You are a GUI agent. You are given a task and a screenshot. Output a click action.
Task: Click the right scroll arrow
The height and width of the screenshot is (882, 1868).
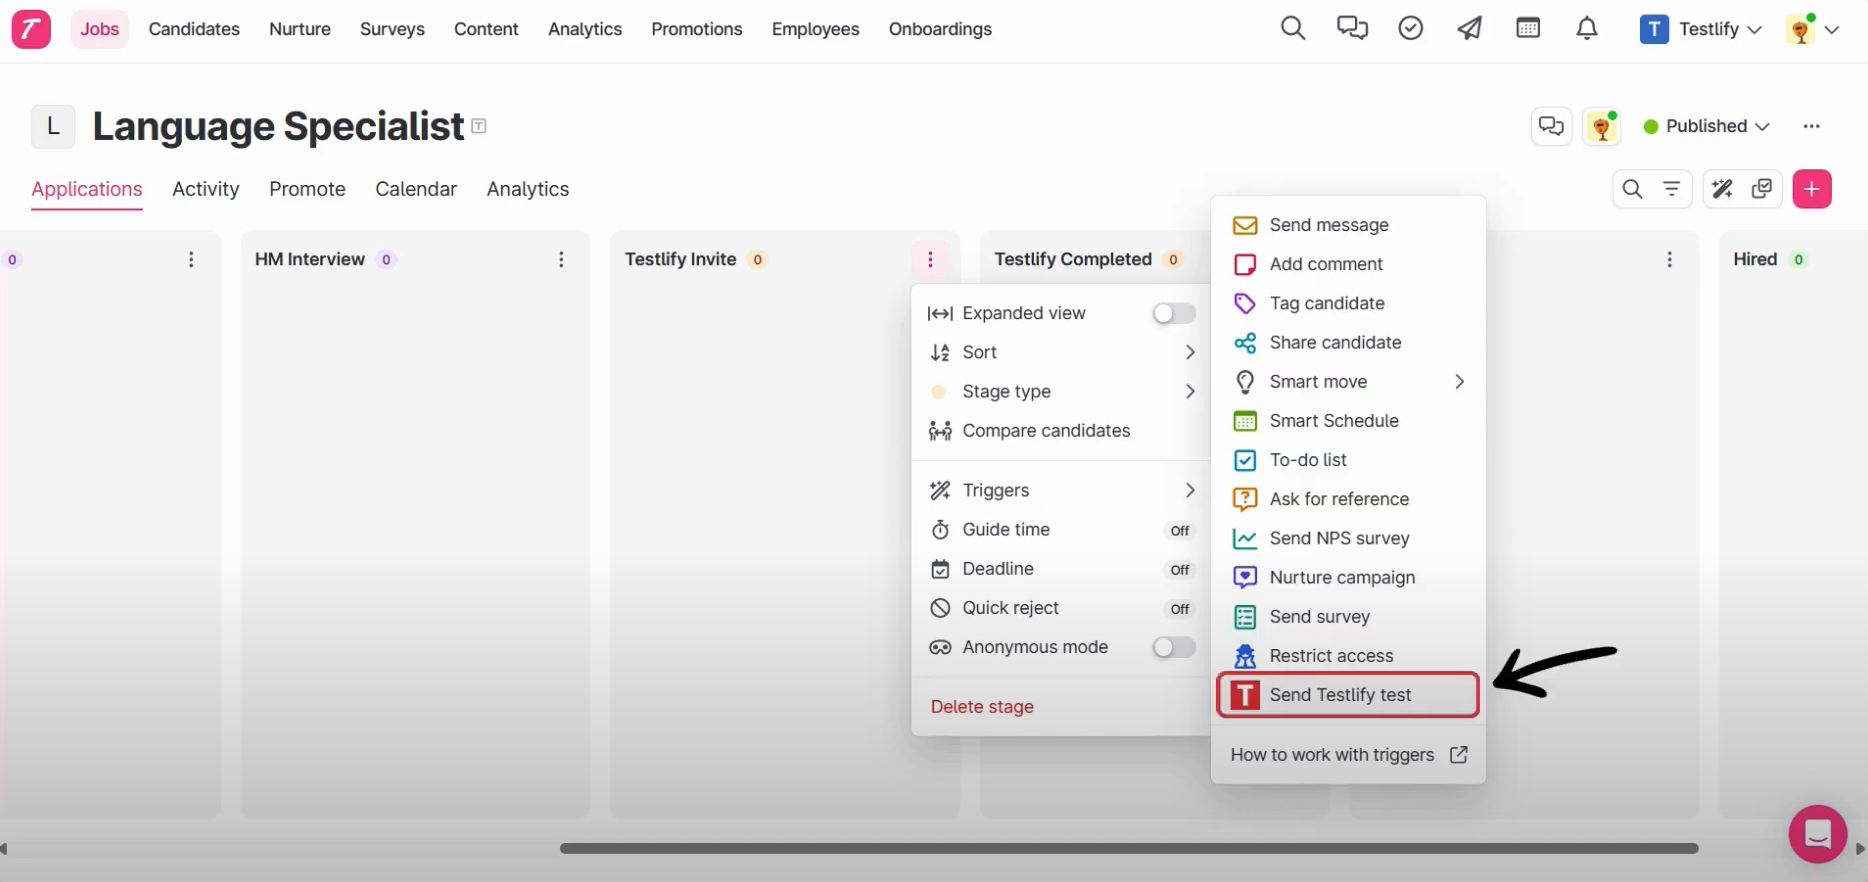[1860, 848]
